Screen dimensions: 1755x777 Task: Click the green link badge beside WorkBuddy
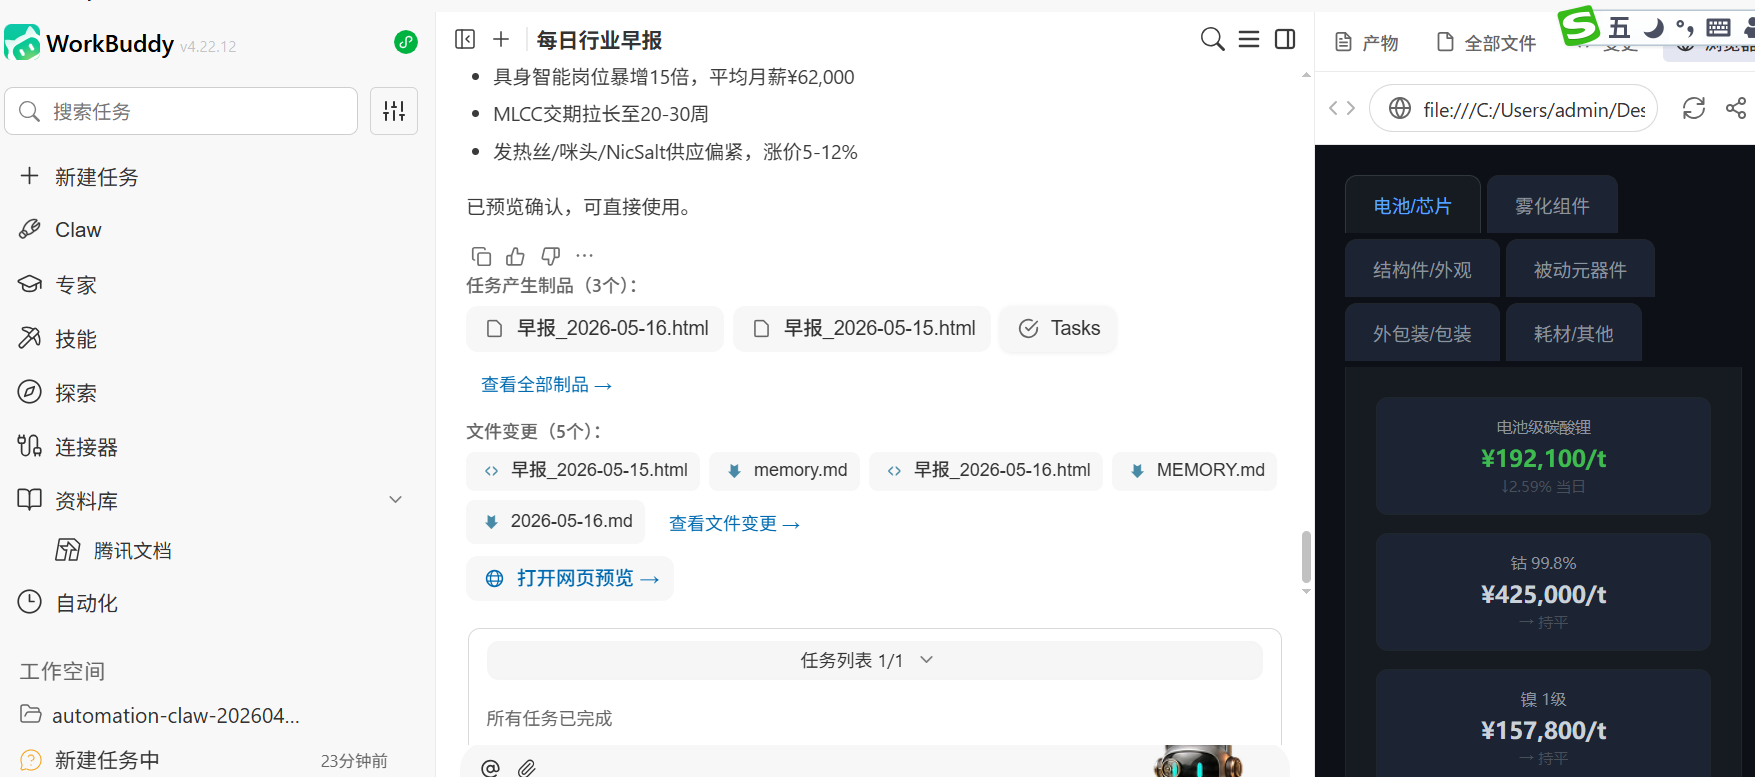click(406, 42)
